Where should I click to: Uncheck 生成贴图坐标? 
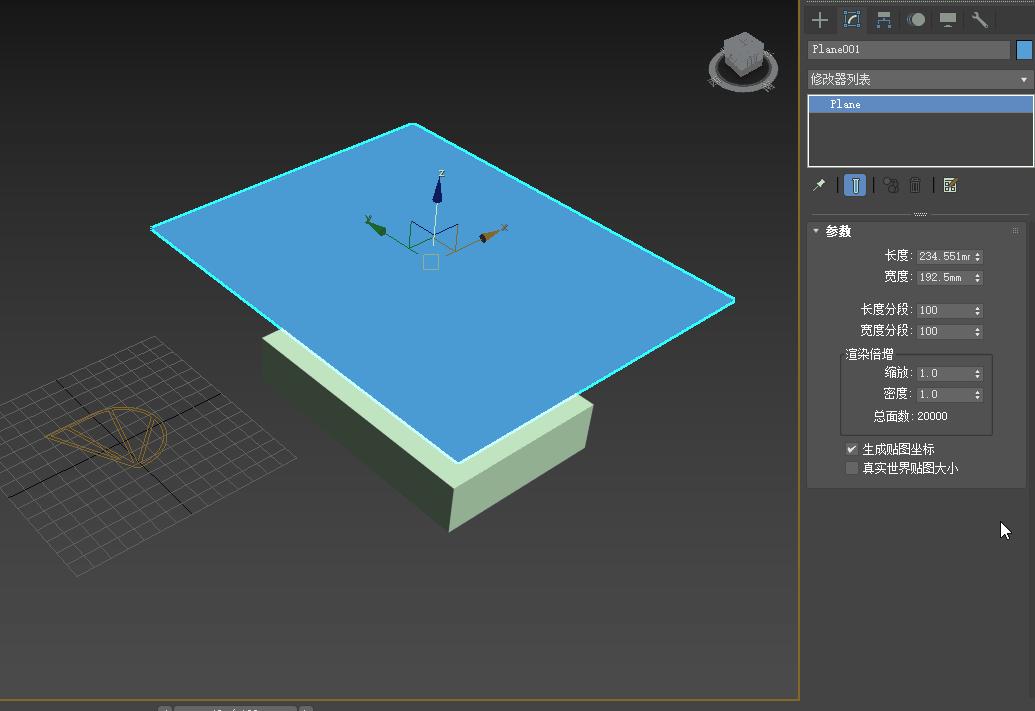coord(851,448)
